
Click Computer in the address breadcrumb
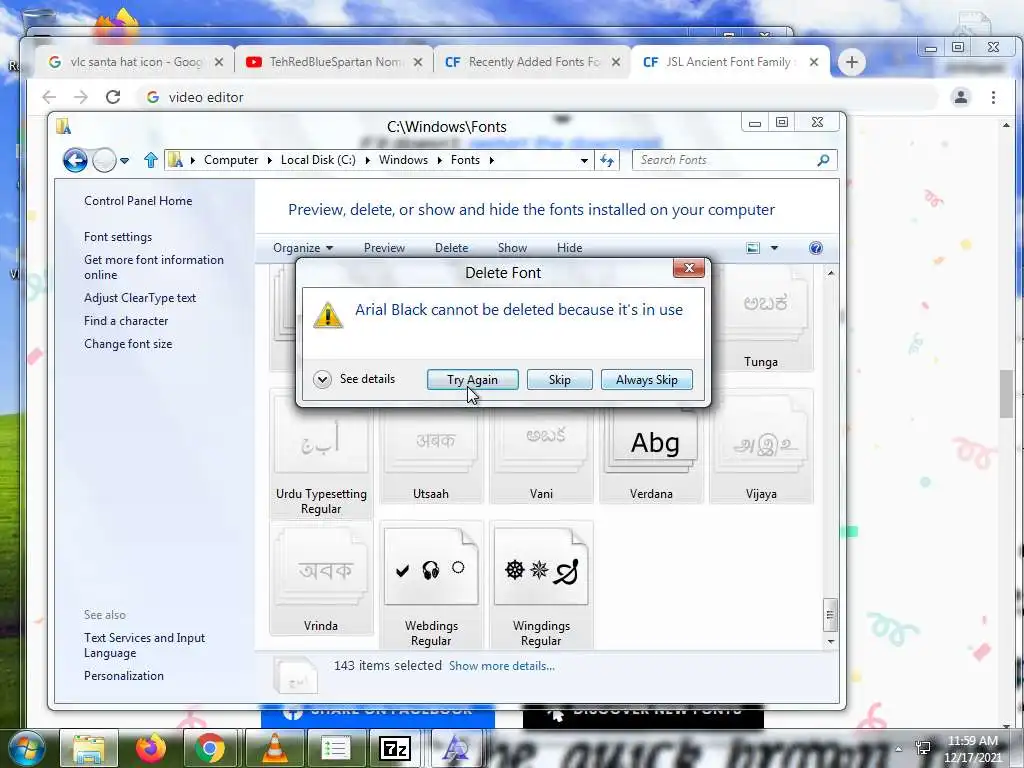[231, 160]
